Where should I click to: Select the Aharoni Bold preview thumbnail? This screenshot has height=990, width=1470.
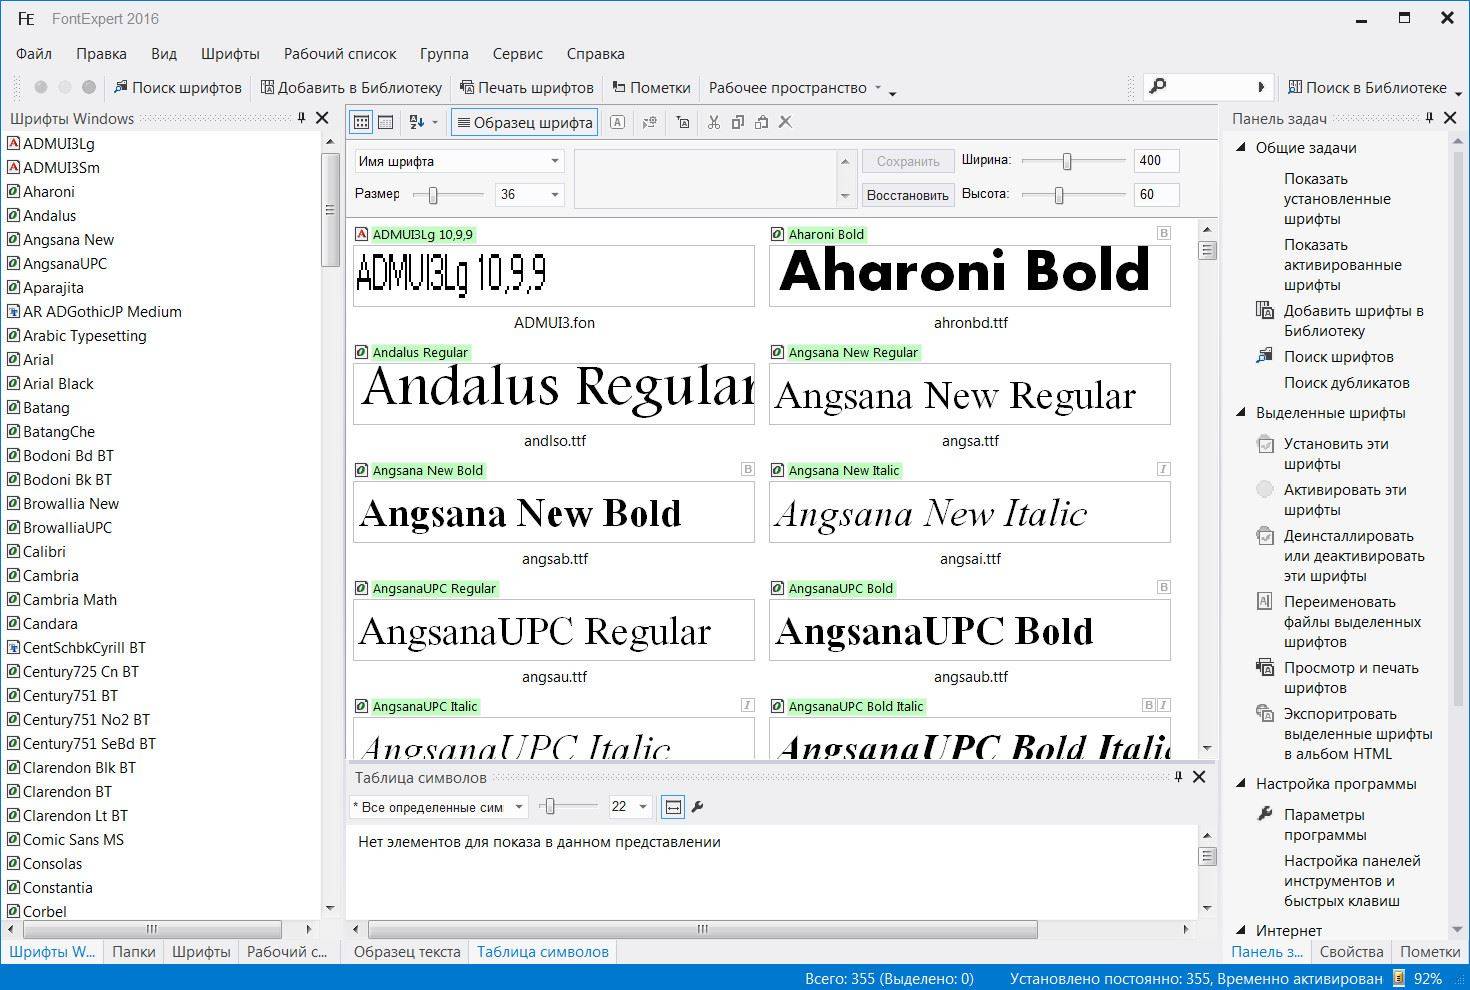(969, 275)
